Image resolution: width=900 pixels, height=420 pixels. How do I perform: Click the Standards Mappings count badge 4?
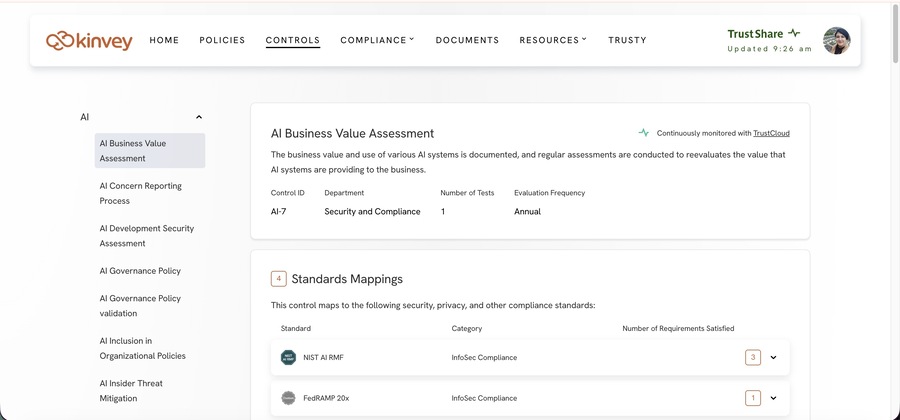pos(278,279)
